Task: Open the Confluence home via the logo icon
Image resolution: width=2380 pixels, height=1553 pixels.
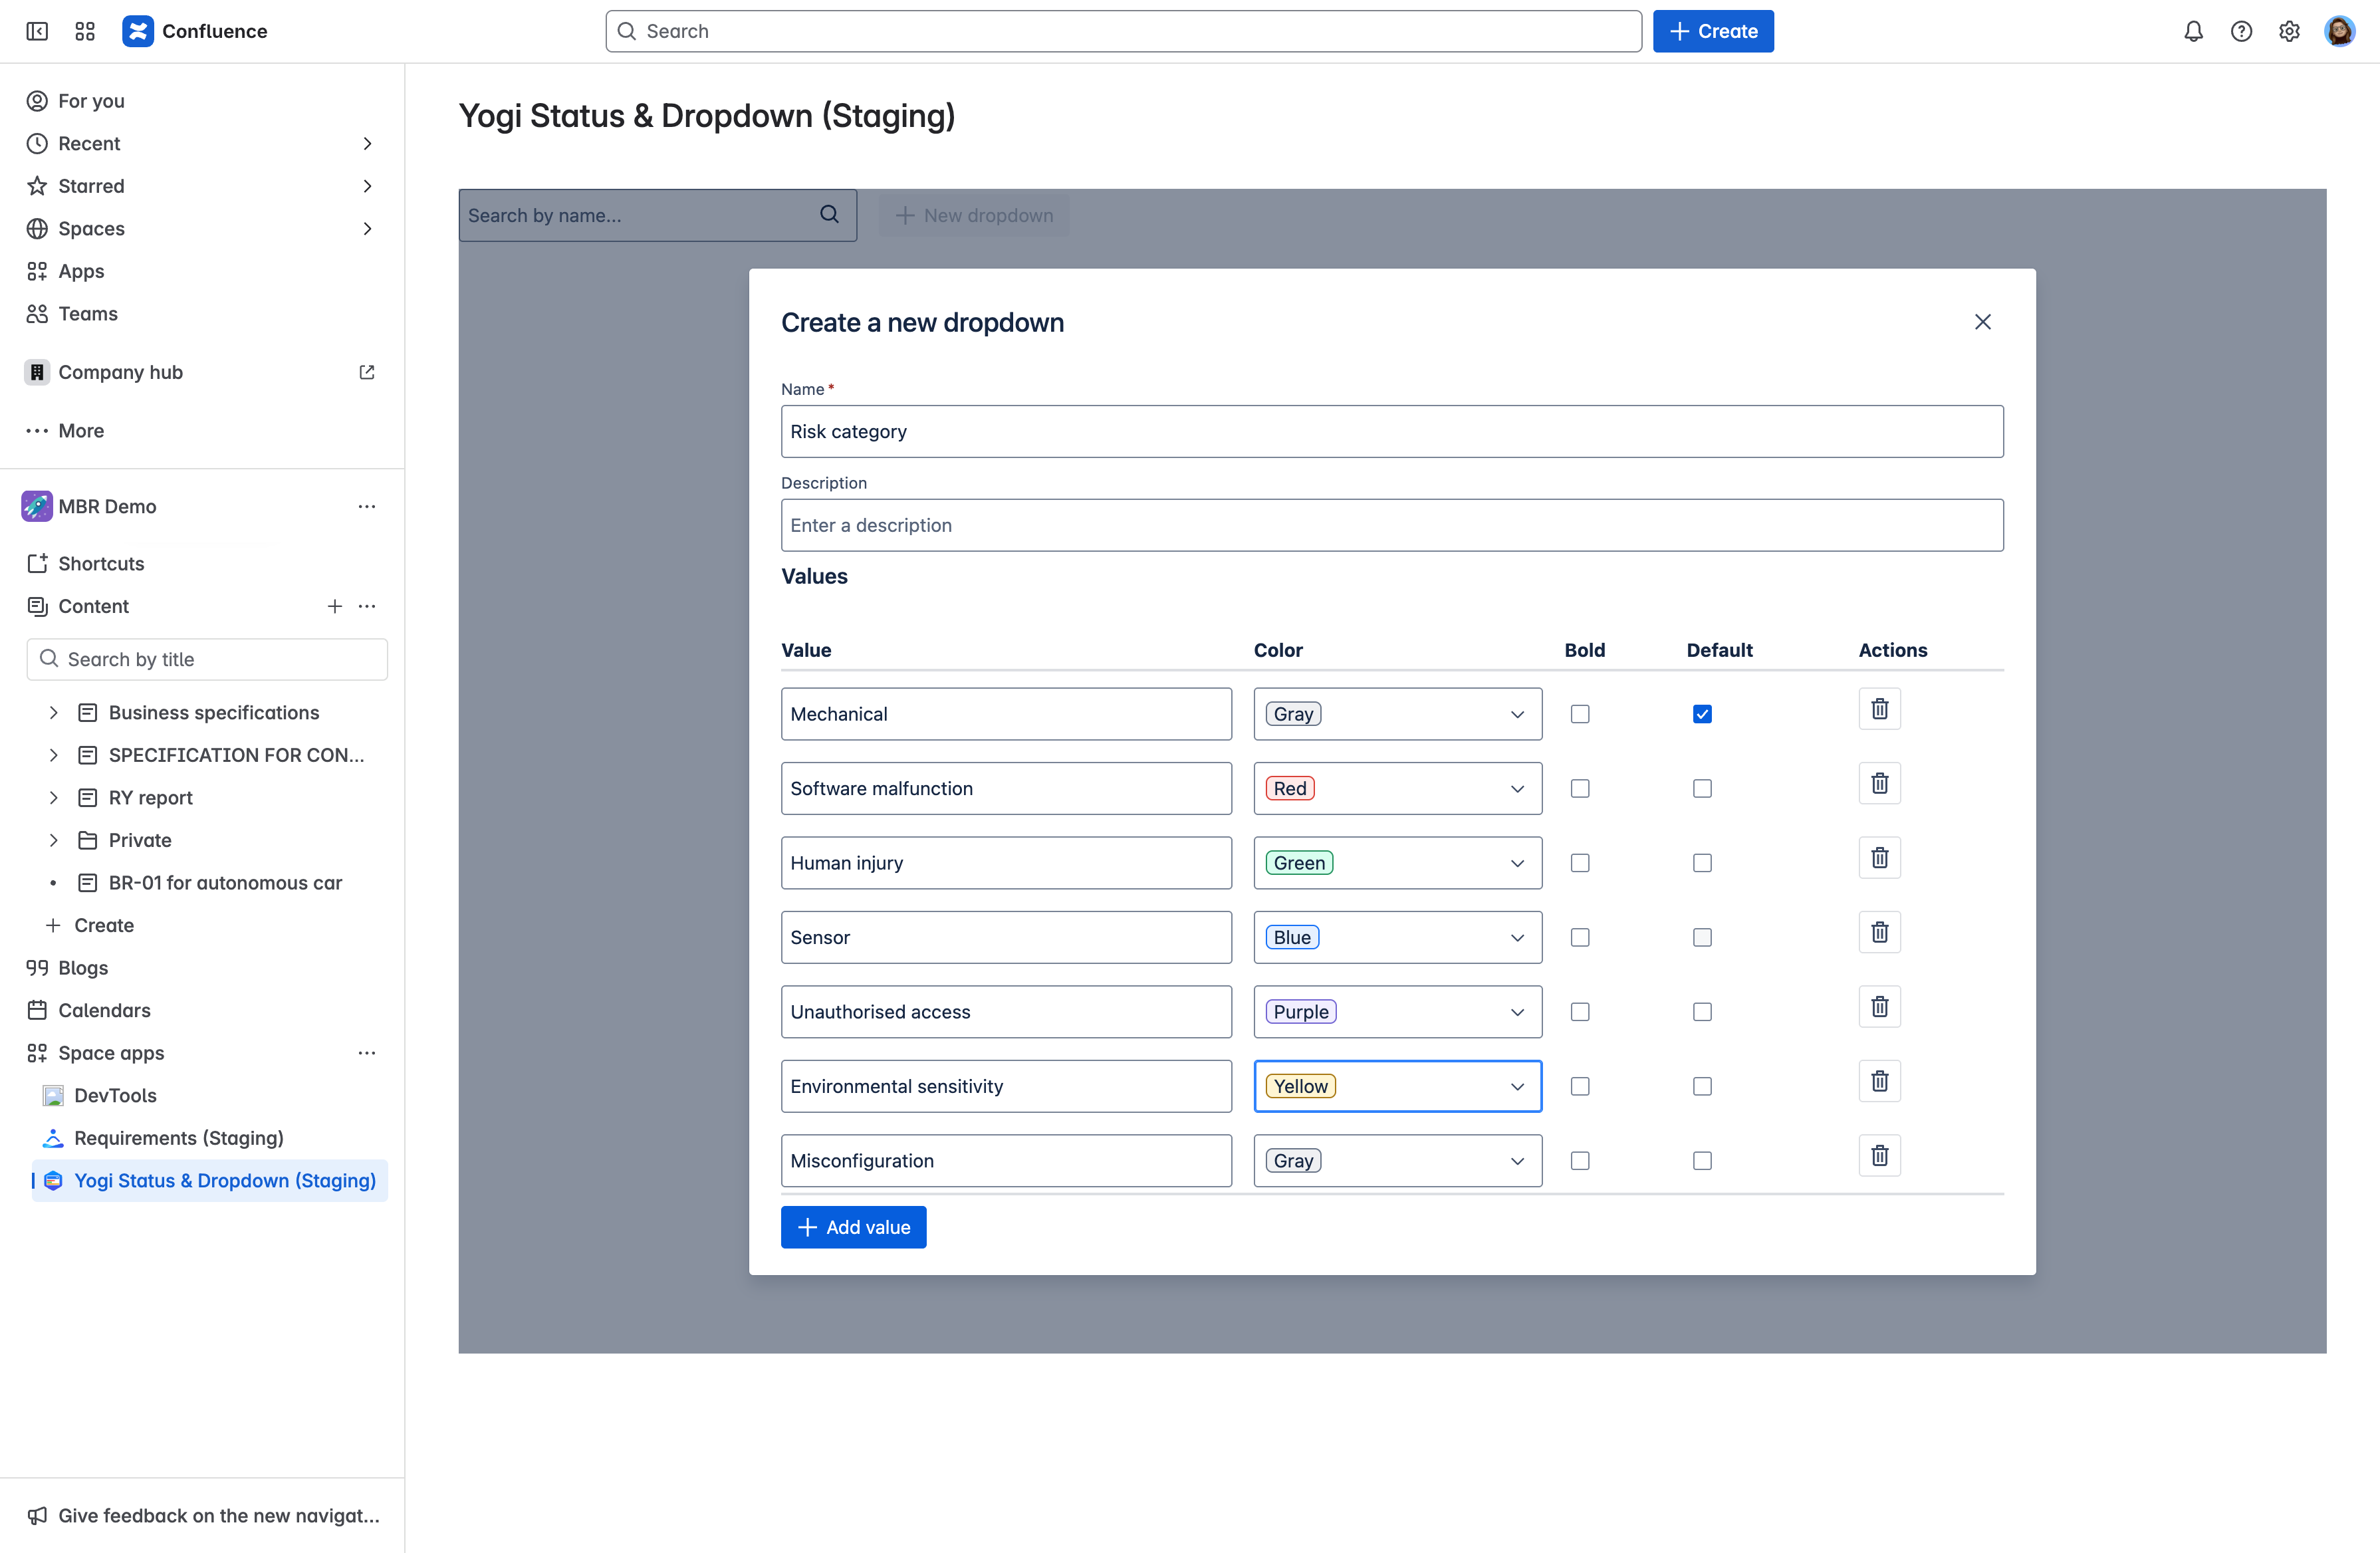Action: [138, 31]
